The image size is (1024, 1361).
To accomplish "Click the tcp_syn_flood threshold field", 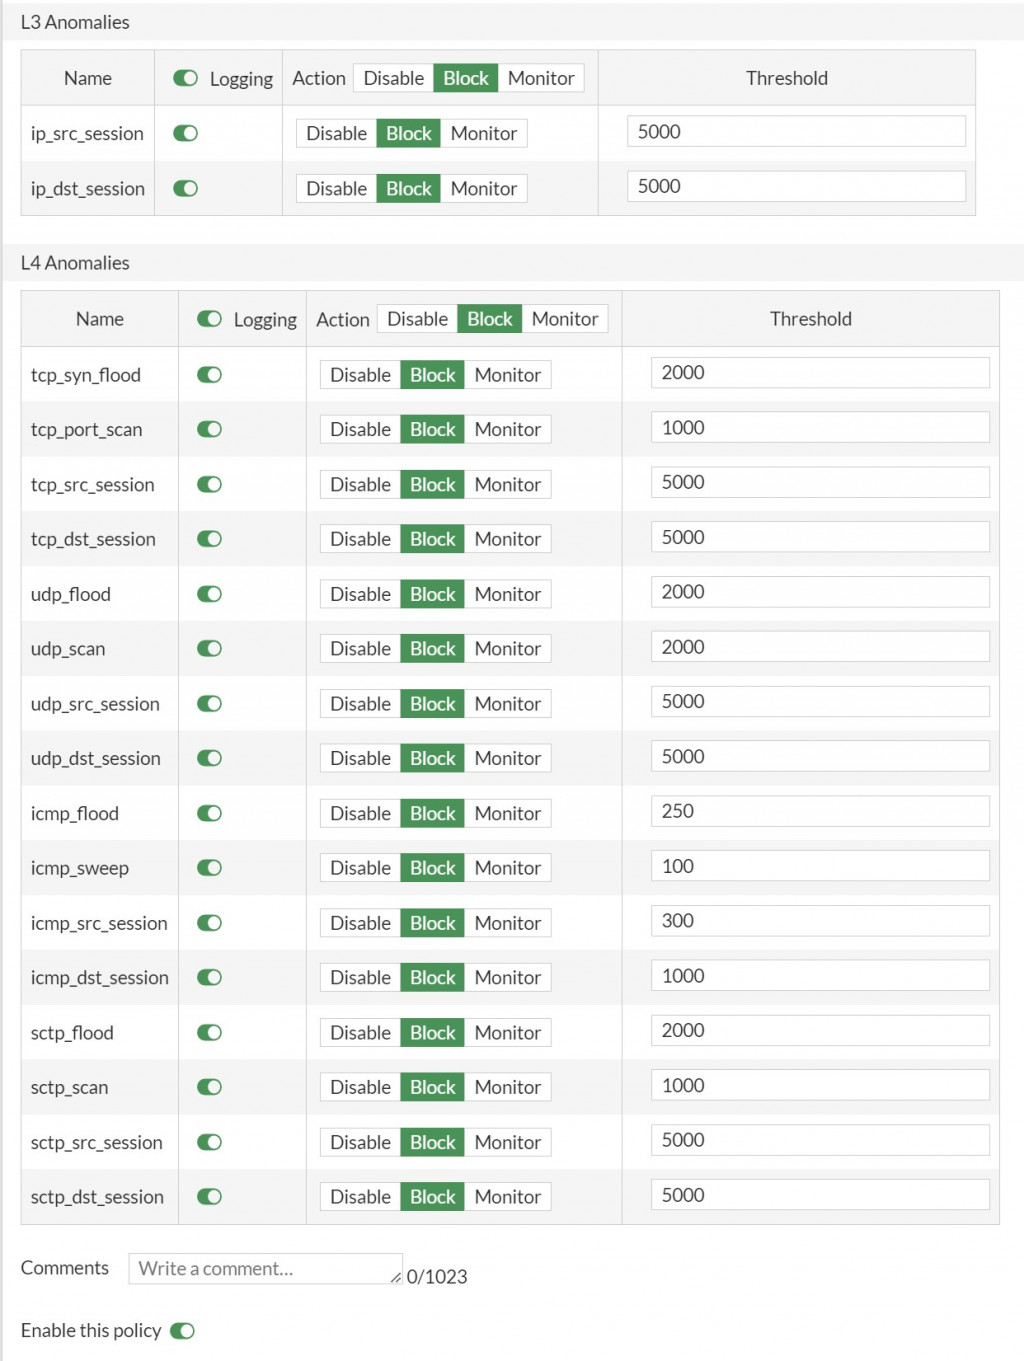I will pos(819,373).
